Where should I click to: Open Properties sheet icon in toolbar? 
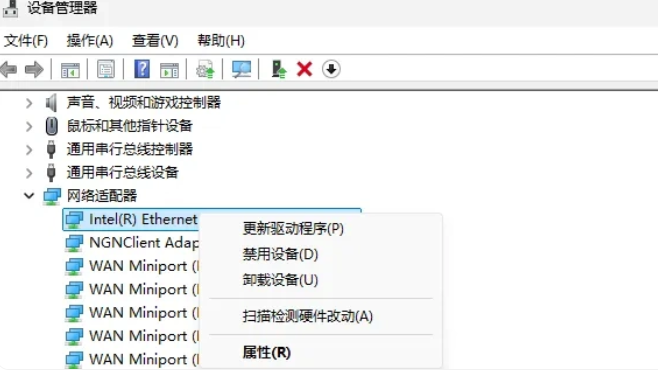106,69
